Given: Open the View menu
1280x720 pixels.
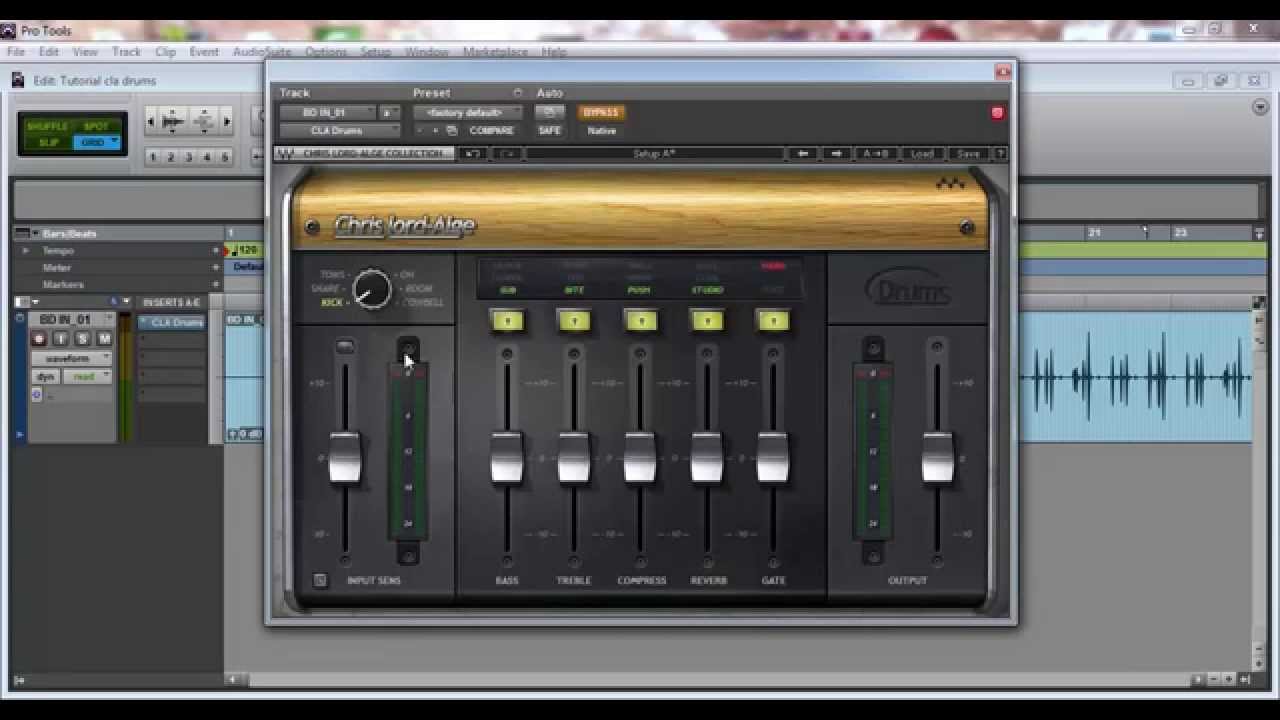Looking at the screenshot, I should pyautogui.click(x=85, y=52).
